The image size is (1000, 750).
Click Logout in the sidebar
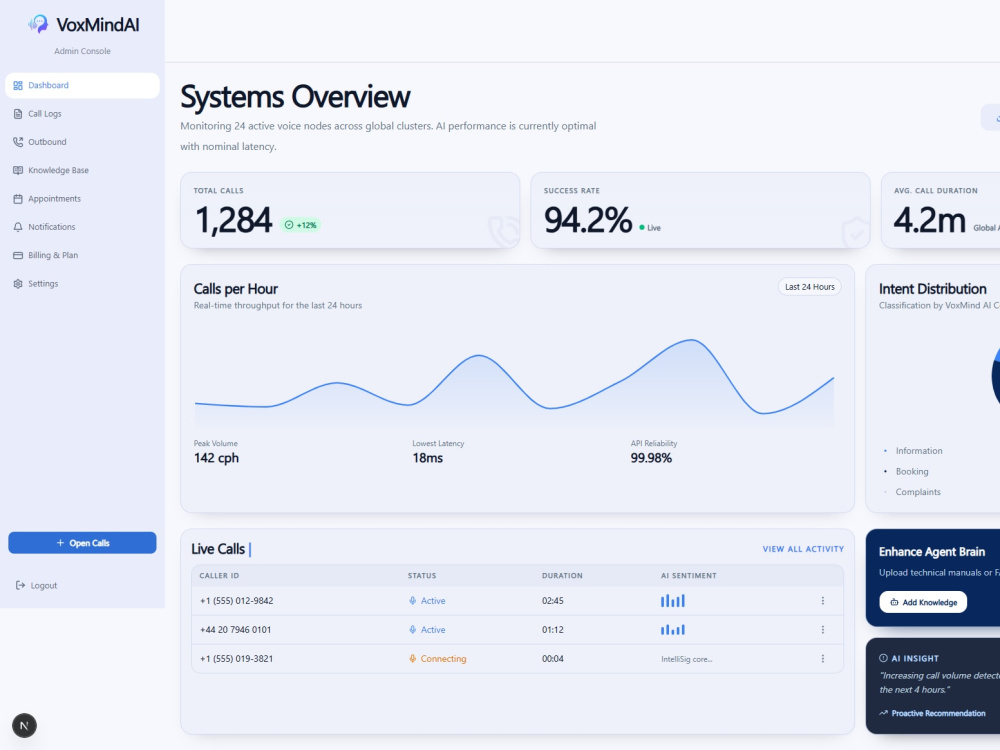(37, 585)
